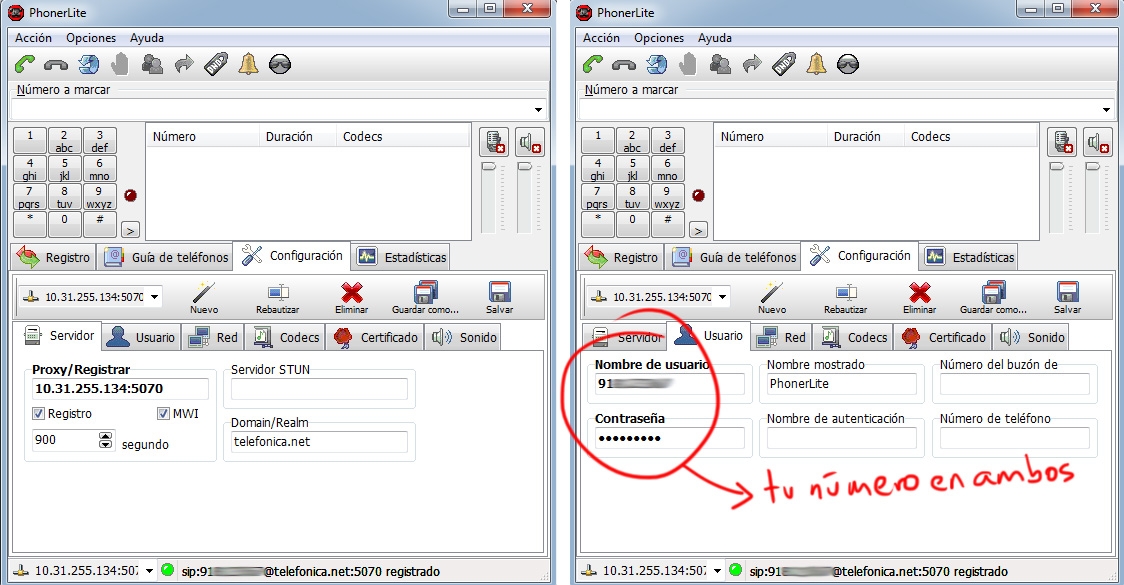1124x585 pixels.
Task: Click Salvar disk button in right window
Action: [x=1067, y=298]
